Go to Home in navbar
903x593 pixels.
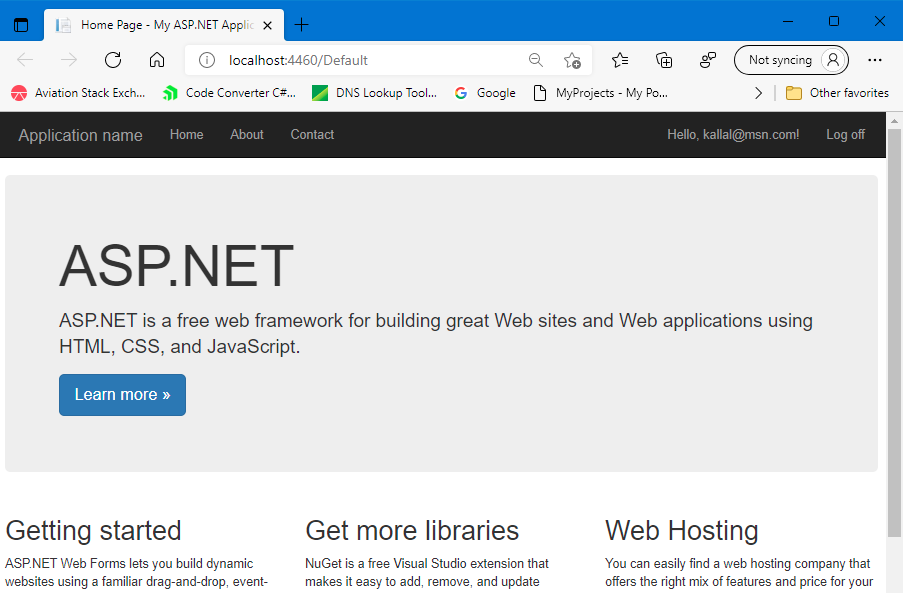[187, 135]
